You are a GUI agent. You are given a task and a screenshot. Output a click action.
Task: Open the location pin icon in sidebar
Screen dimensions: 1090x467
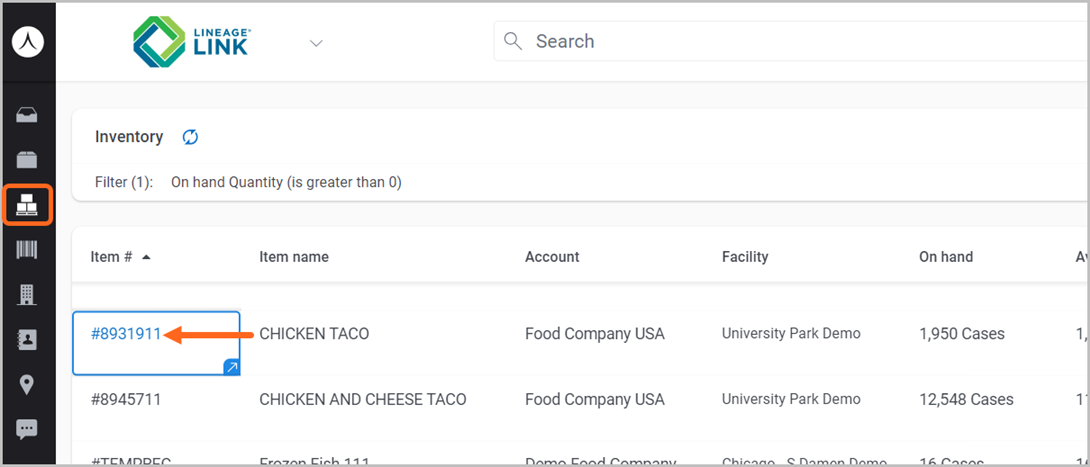27,385
